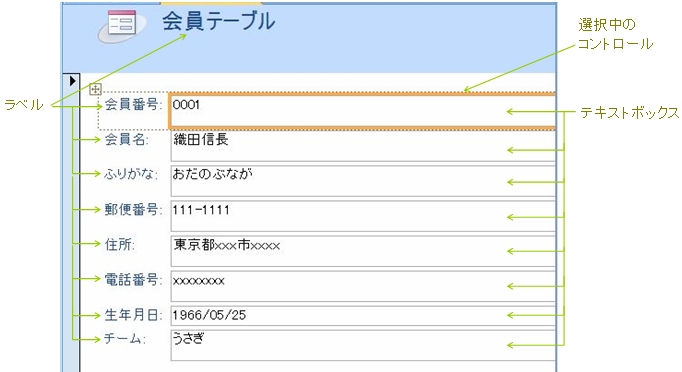Screen dimensions: 682x372
Task: Click the 会員名 field with 織田信長
Action: (363, 146)
